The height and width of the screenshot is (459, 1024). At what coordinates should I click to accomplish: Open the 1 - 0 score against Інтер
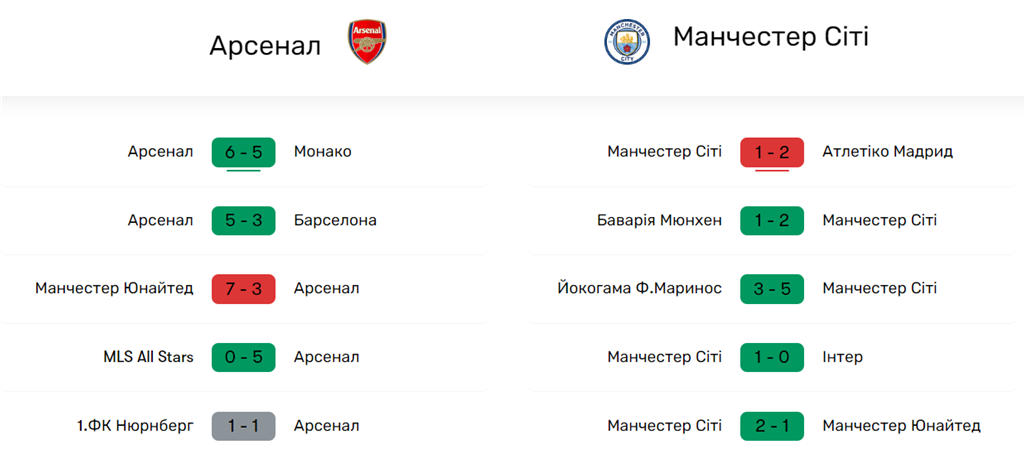771,357
